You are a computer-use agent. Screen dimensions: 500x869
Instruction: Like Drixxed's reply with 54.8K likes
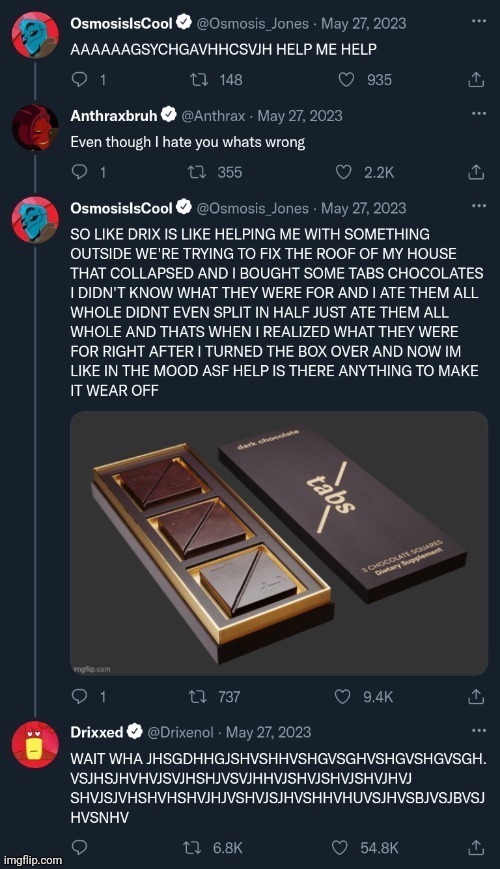pos(339,848)
